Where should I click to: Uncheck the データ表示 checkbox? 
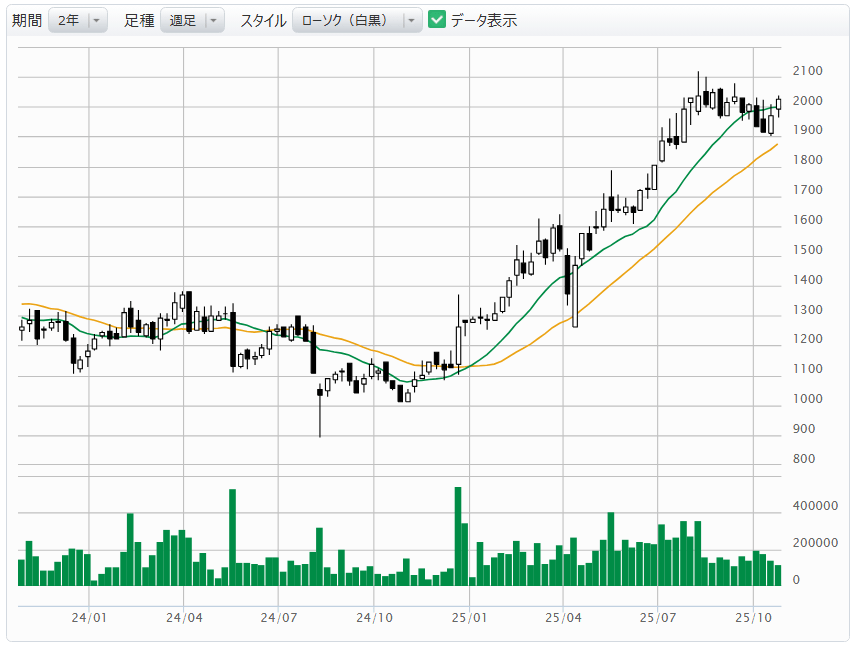point(437,20)
